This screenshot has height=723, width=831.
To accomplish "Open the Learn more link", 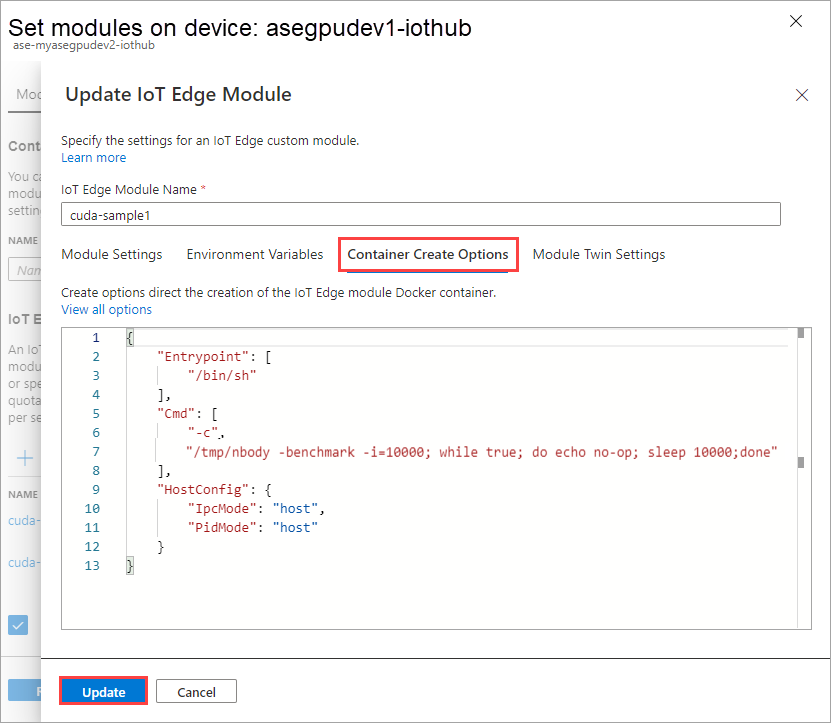I will pyautogui.click(x=93, y=157).
